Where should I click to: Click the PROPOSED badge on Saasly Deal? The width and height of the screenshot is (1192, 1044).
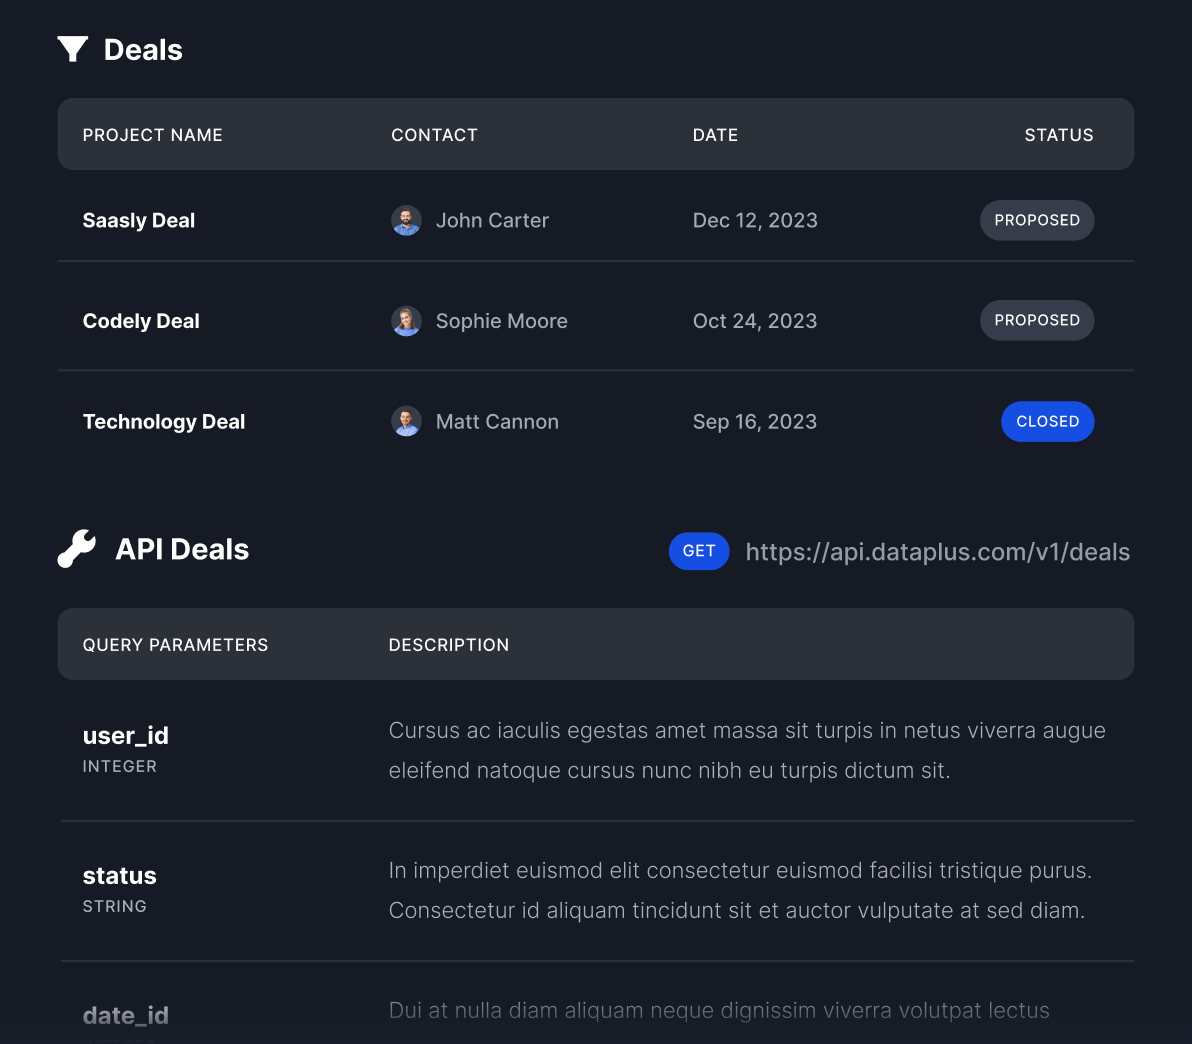point(1037,220)
